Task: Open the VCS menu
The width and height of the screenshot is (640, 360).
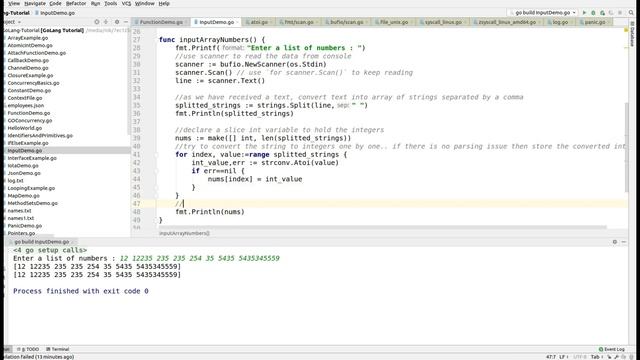Action: tap(126, 3)
